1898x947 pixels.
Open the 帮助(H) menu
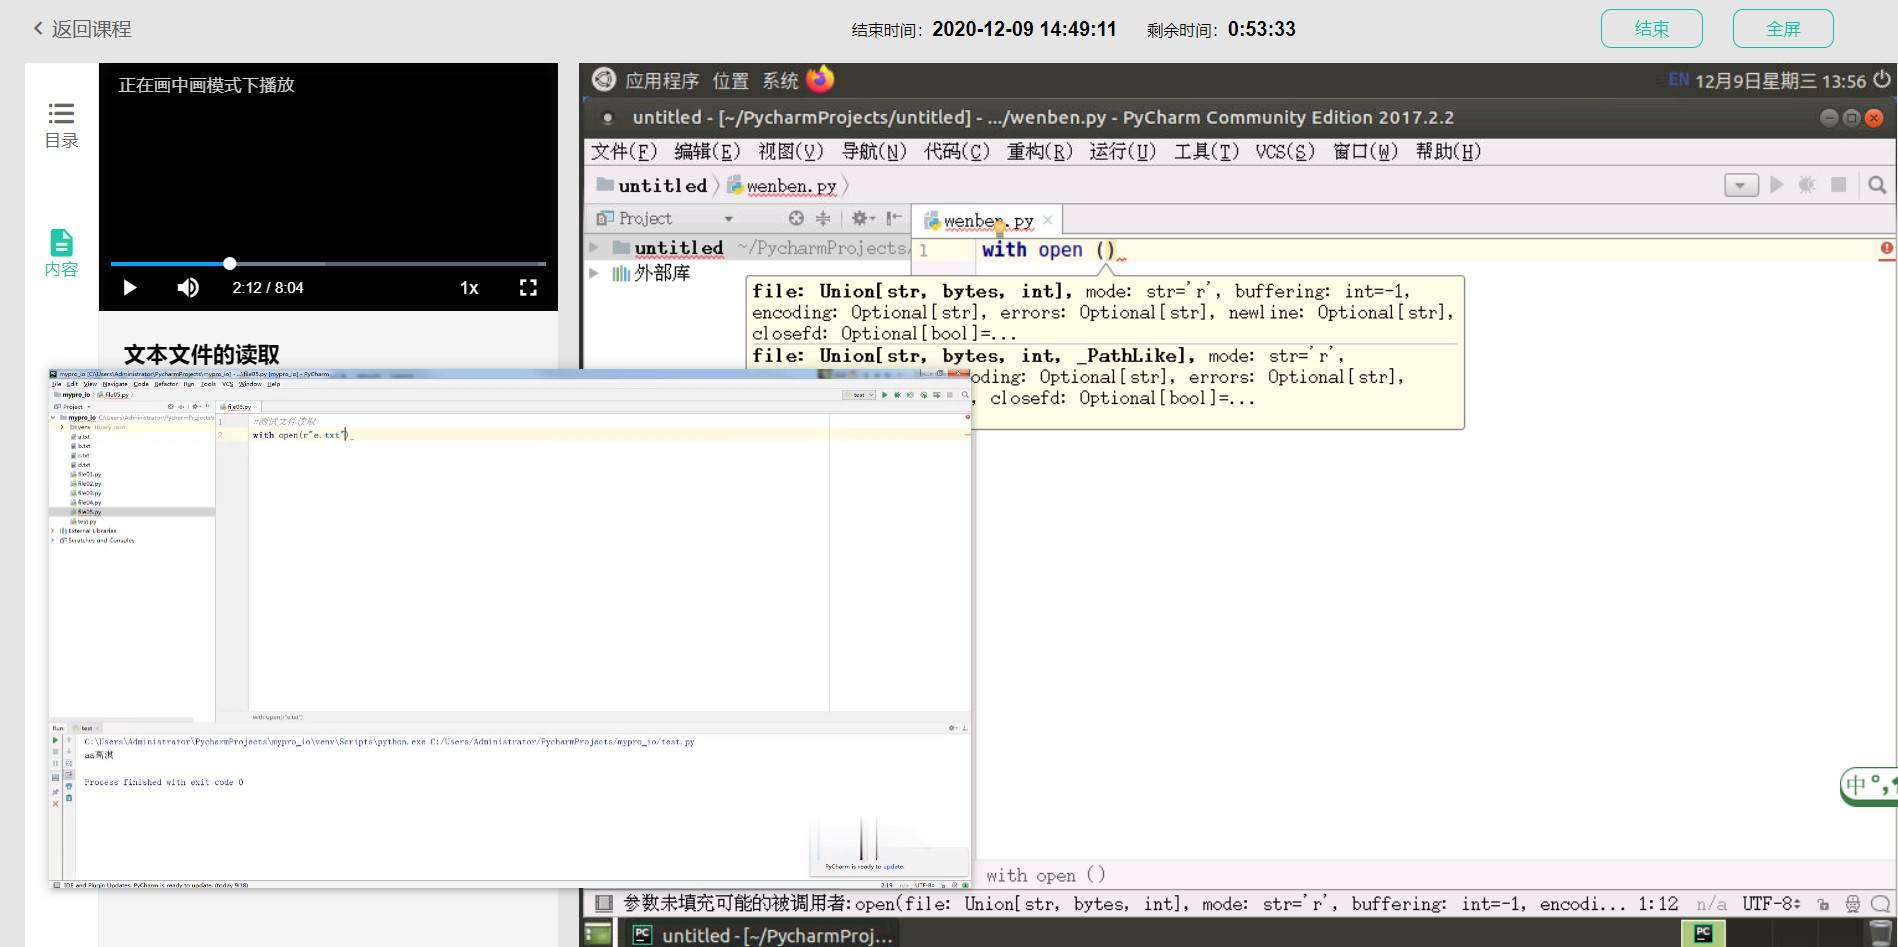tap(1448, 151)
